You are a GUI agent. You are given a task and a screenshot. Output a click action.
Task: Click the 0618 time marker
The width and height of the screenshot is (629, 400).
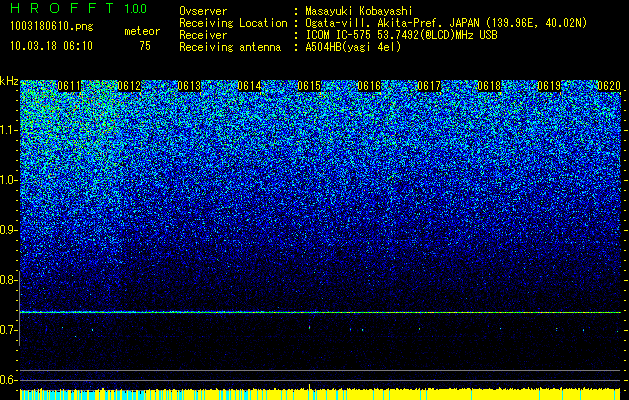[x=489, y=86]
